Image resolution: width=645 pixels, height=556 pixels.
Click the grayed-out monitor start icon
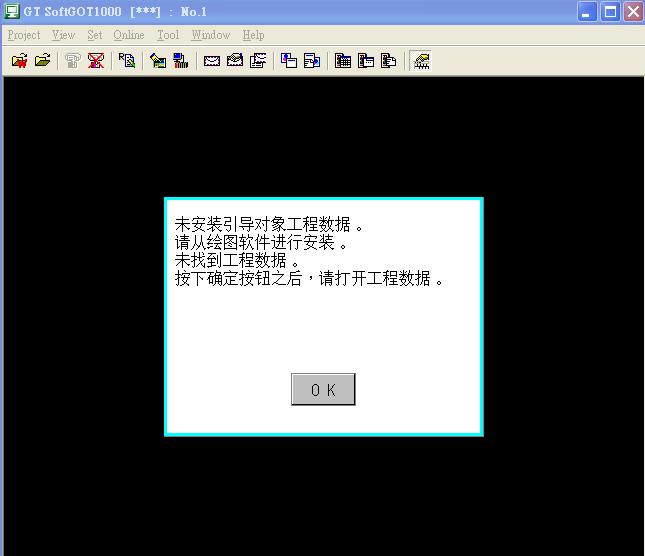73,61
